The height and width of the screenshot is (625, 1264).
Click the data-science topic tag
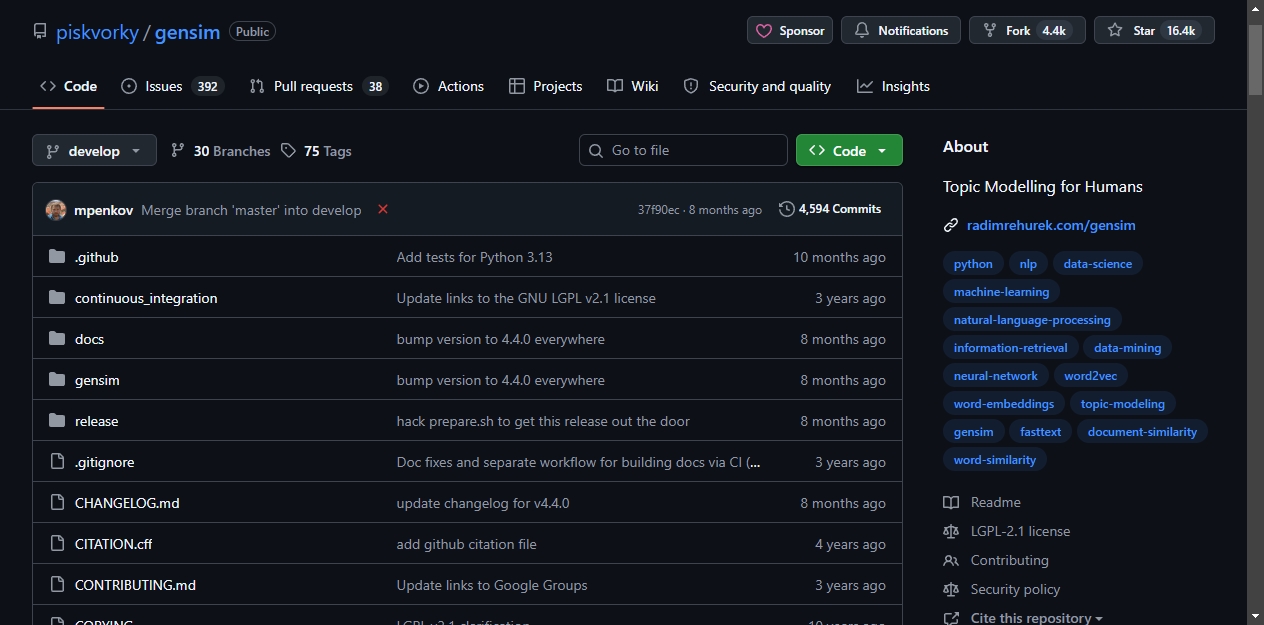coord(1098,264)
